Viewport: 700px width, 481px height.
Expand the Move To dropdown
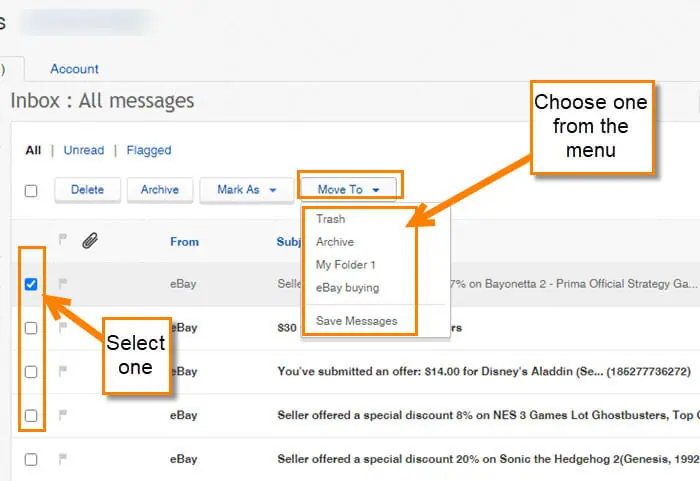pyautogui.click(x=348, y=190)
